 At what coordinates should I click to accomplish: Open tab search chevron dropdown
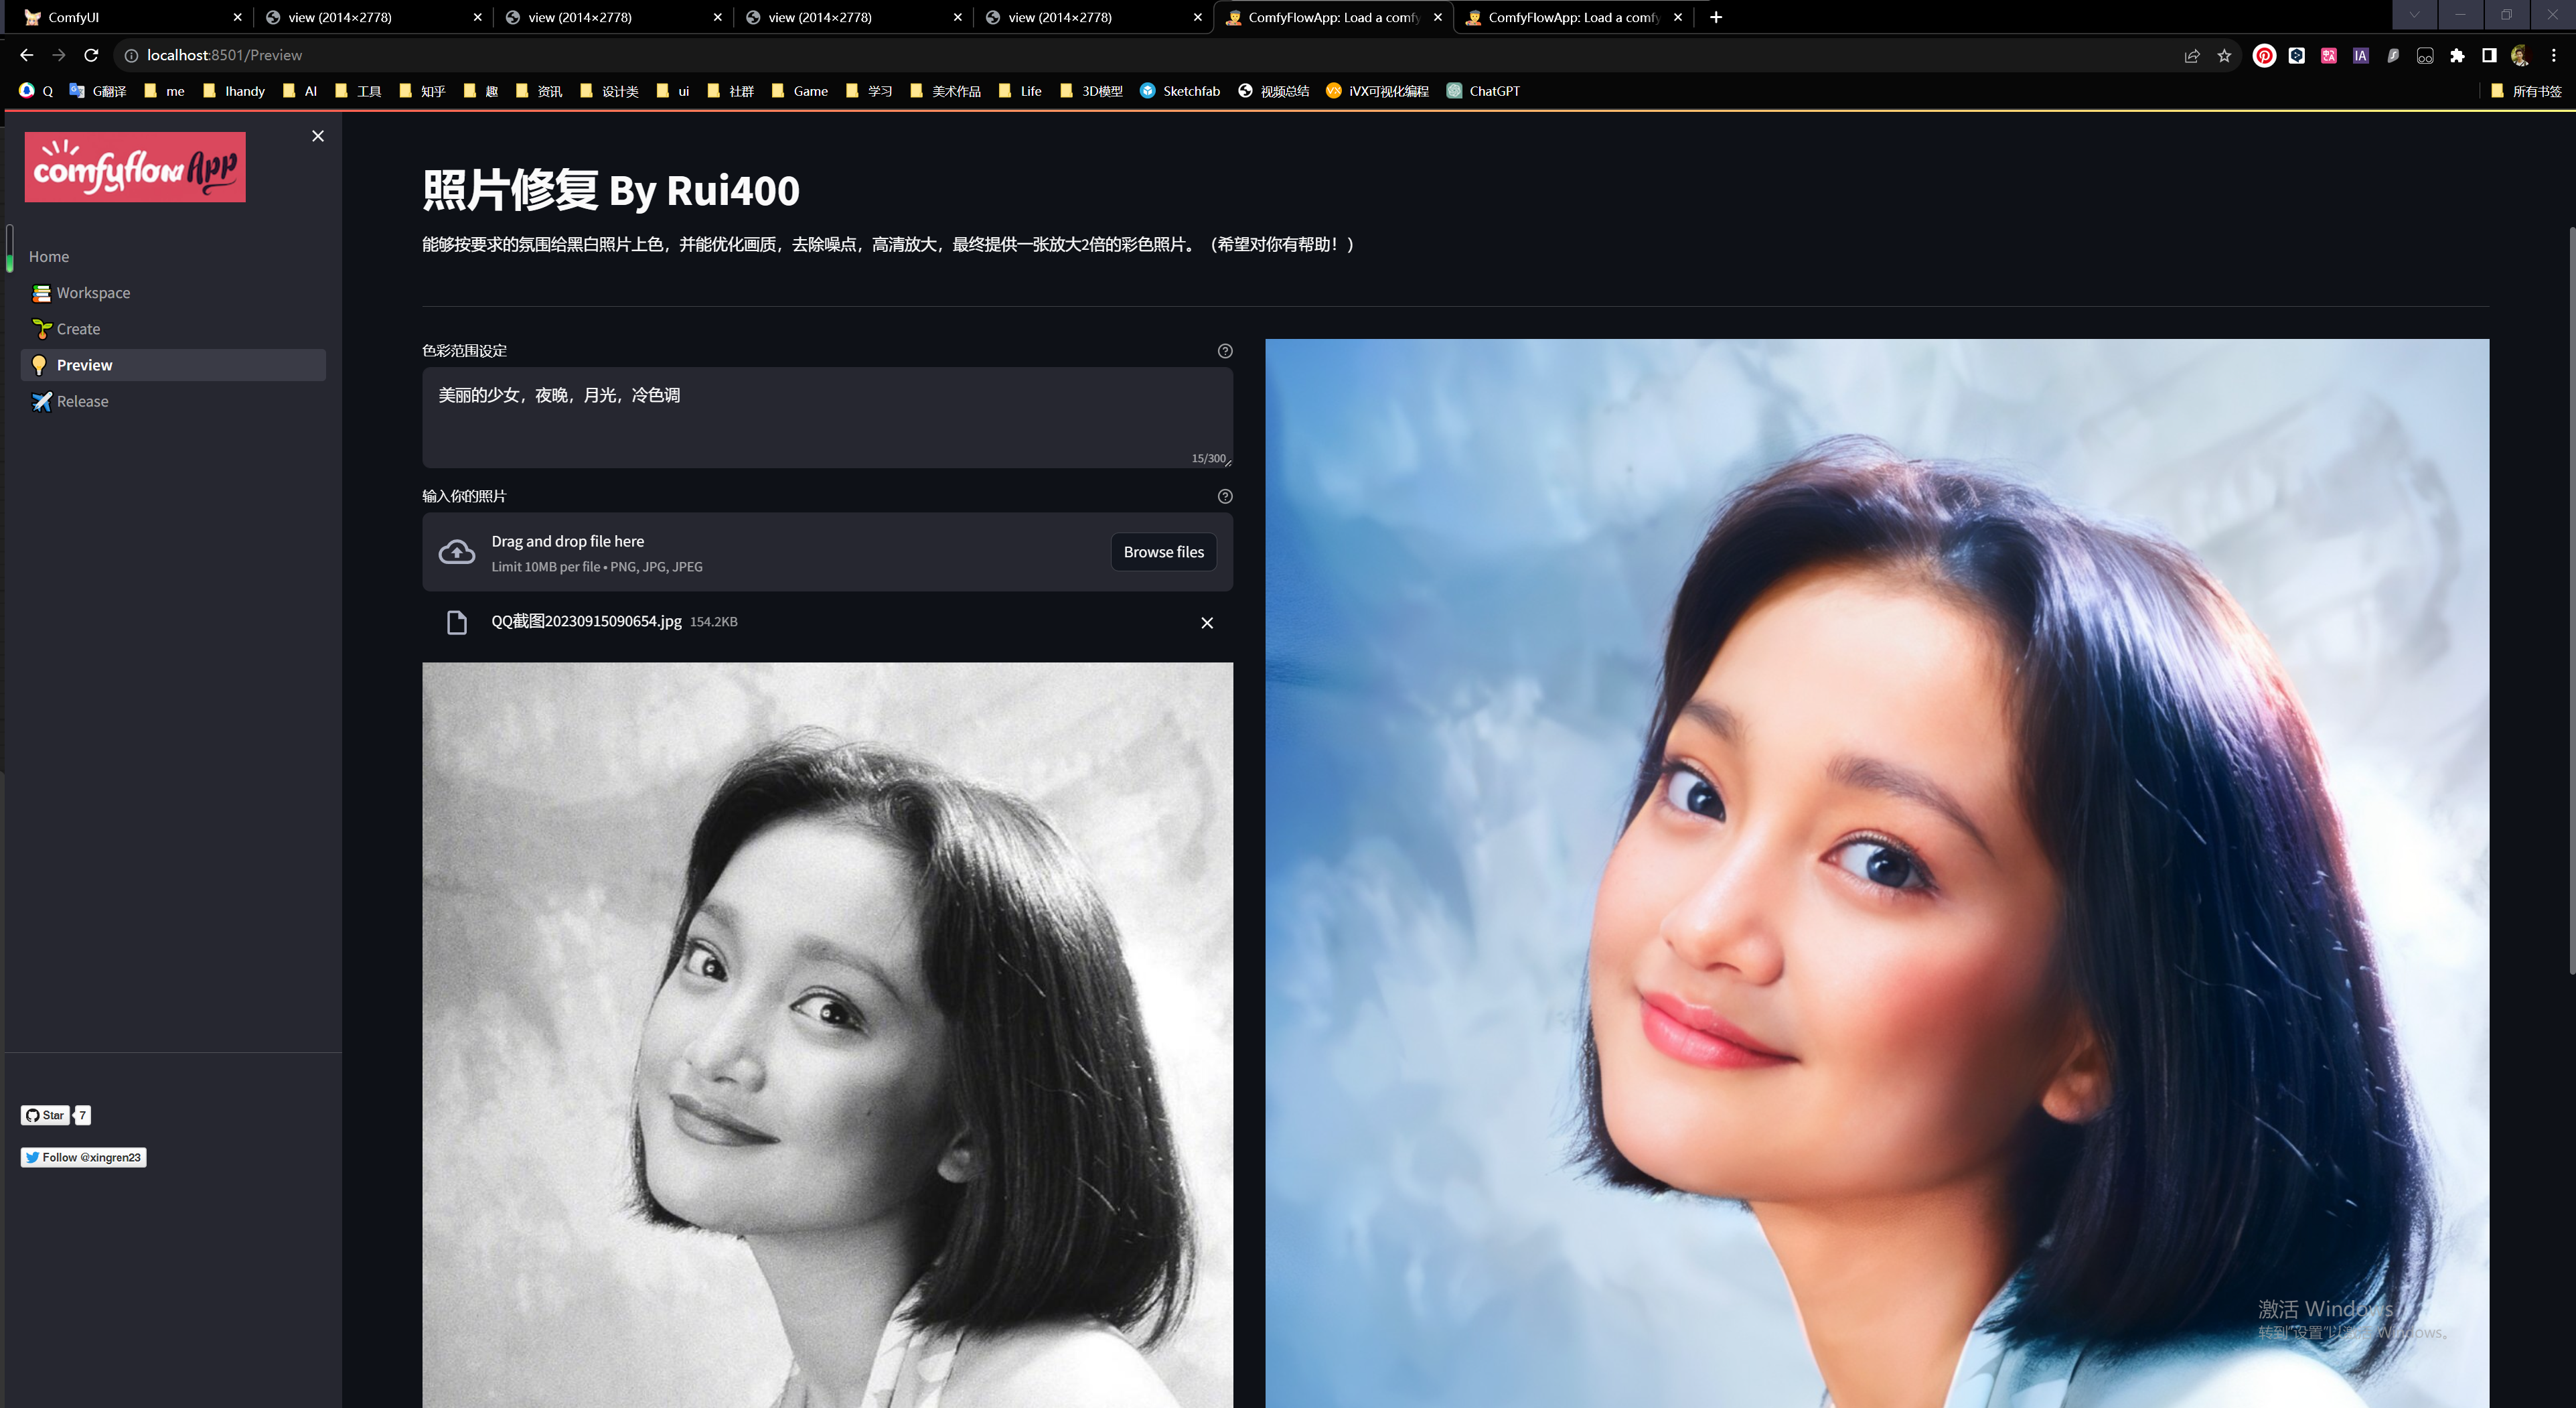tap(2414, 15)
